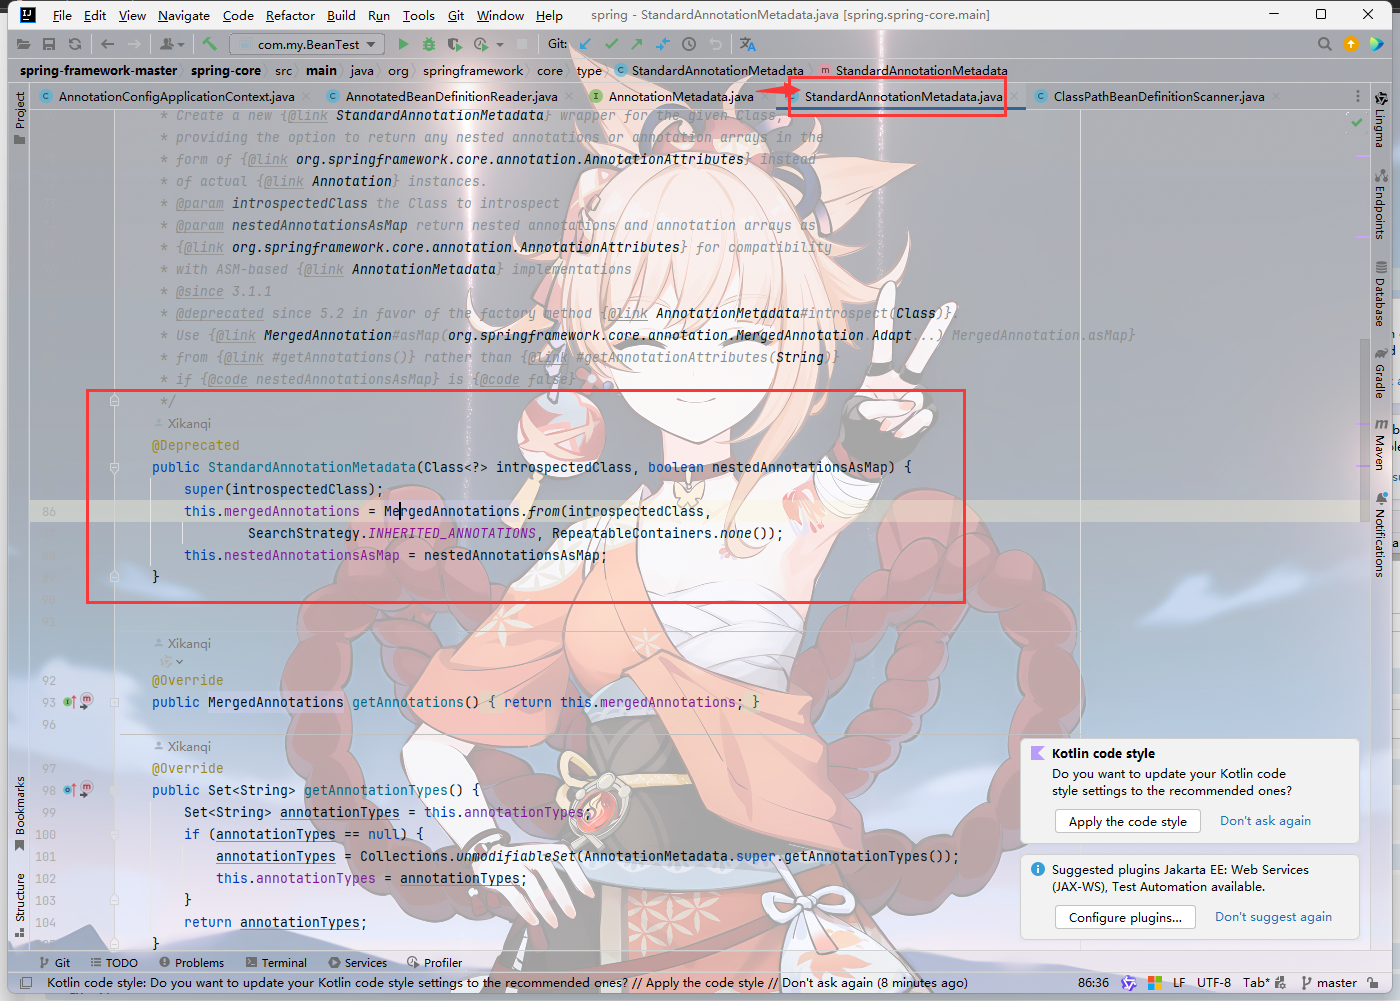Click Configure plugins... button
Viewport: 1400px width, 1001px height.
(x=1125, y=917)
